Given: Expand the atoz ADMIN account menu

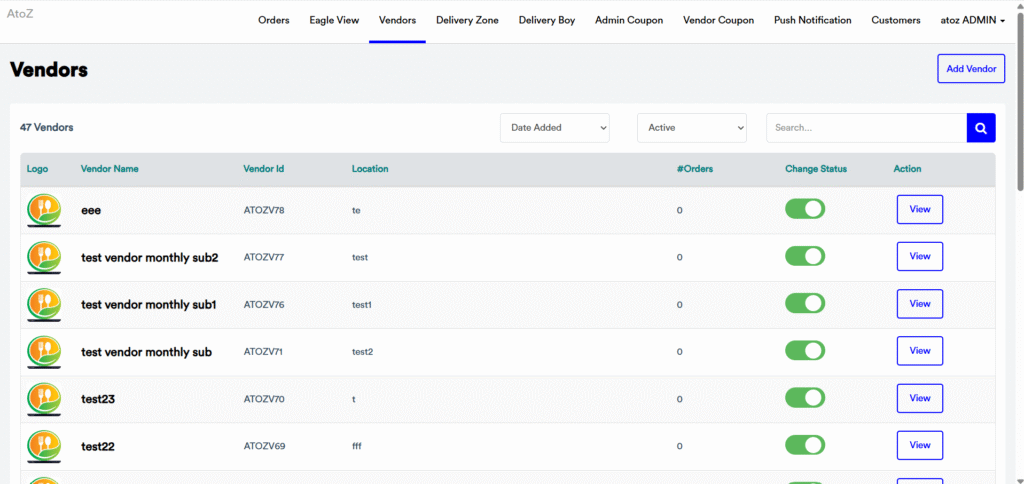Looking at the screenshot, I should [x=972, y=20].
